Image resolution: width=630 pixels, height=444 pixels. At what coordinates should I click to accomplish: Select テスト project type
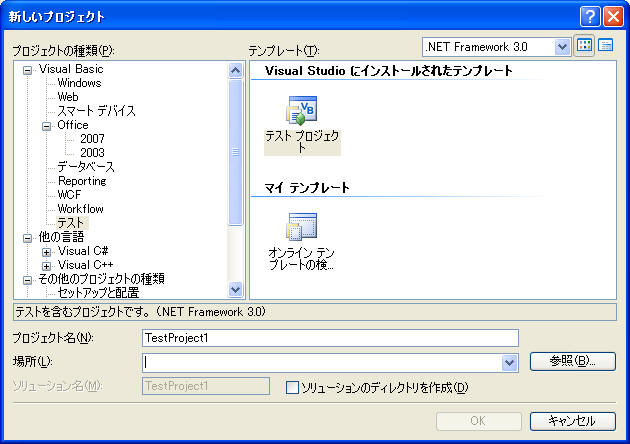pyautogui.click(x=71, y=223)
